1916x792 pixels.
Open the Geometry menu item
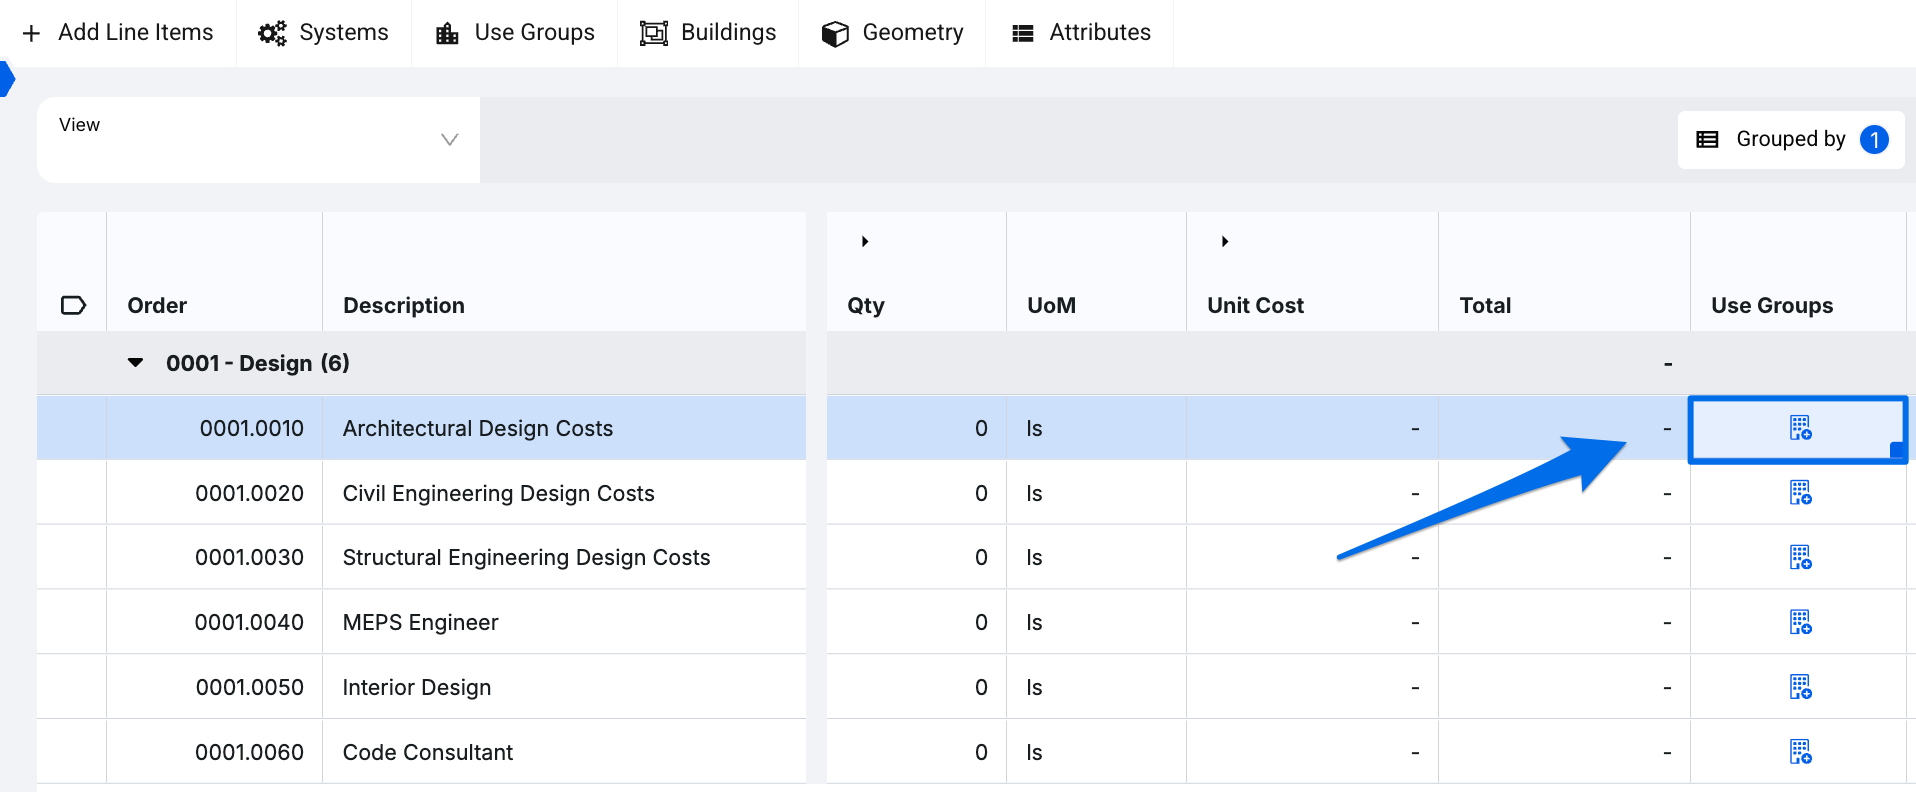click(892, 33)
